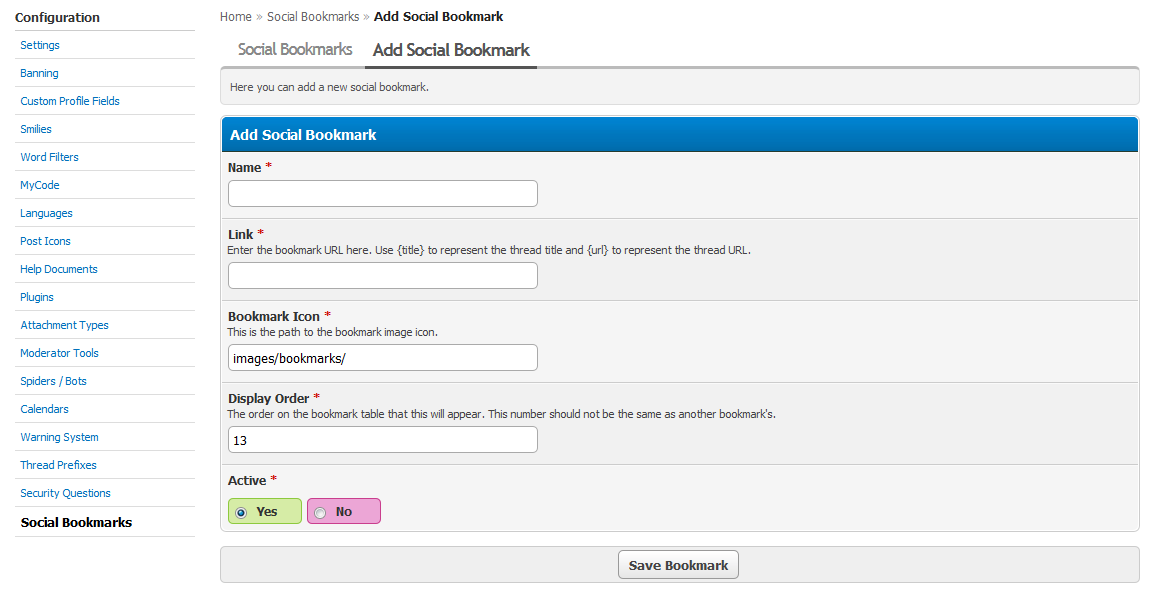Image resolution: width=1160 pixels, height=595 pixels.
Task: Open Custom Profile Fields in sidebar
Action: 70,101
